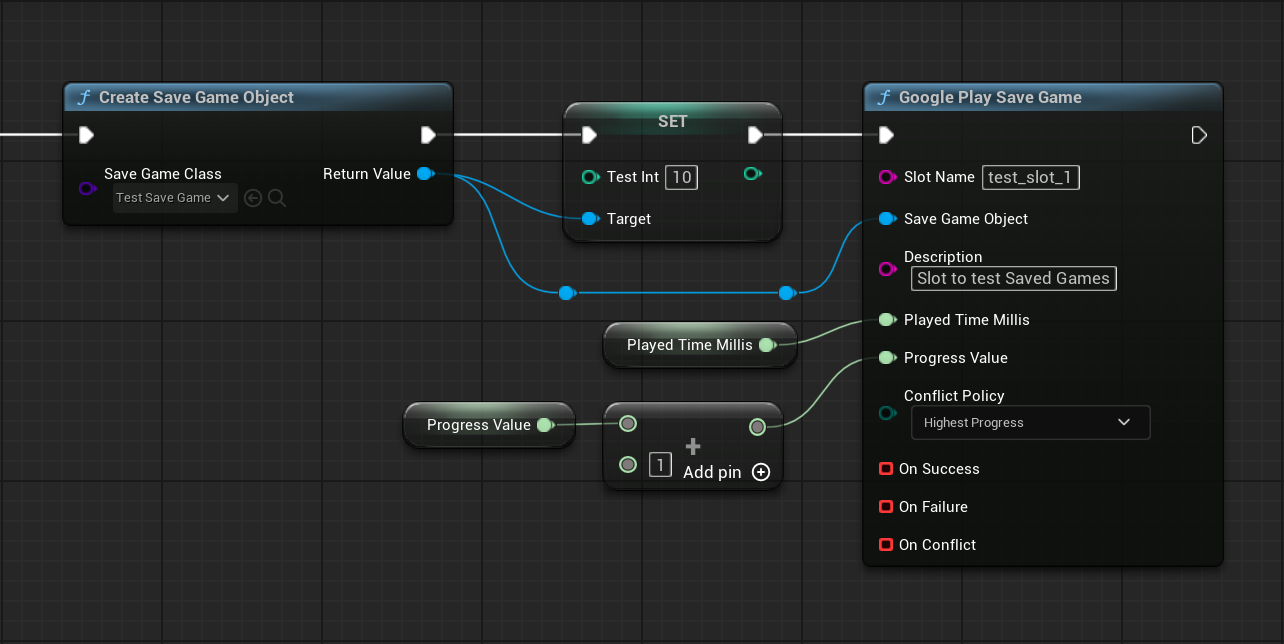Click the On Success delegate pin
Viewport: 1284px width, 644px height.
(885, 469)
